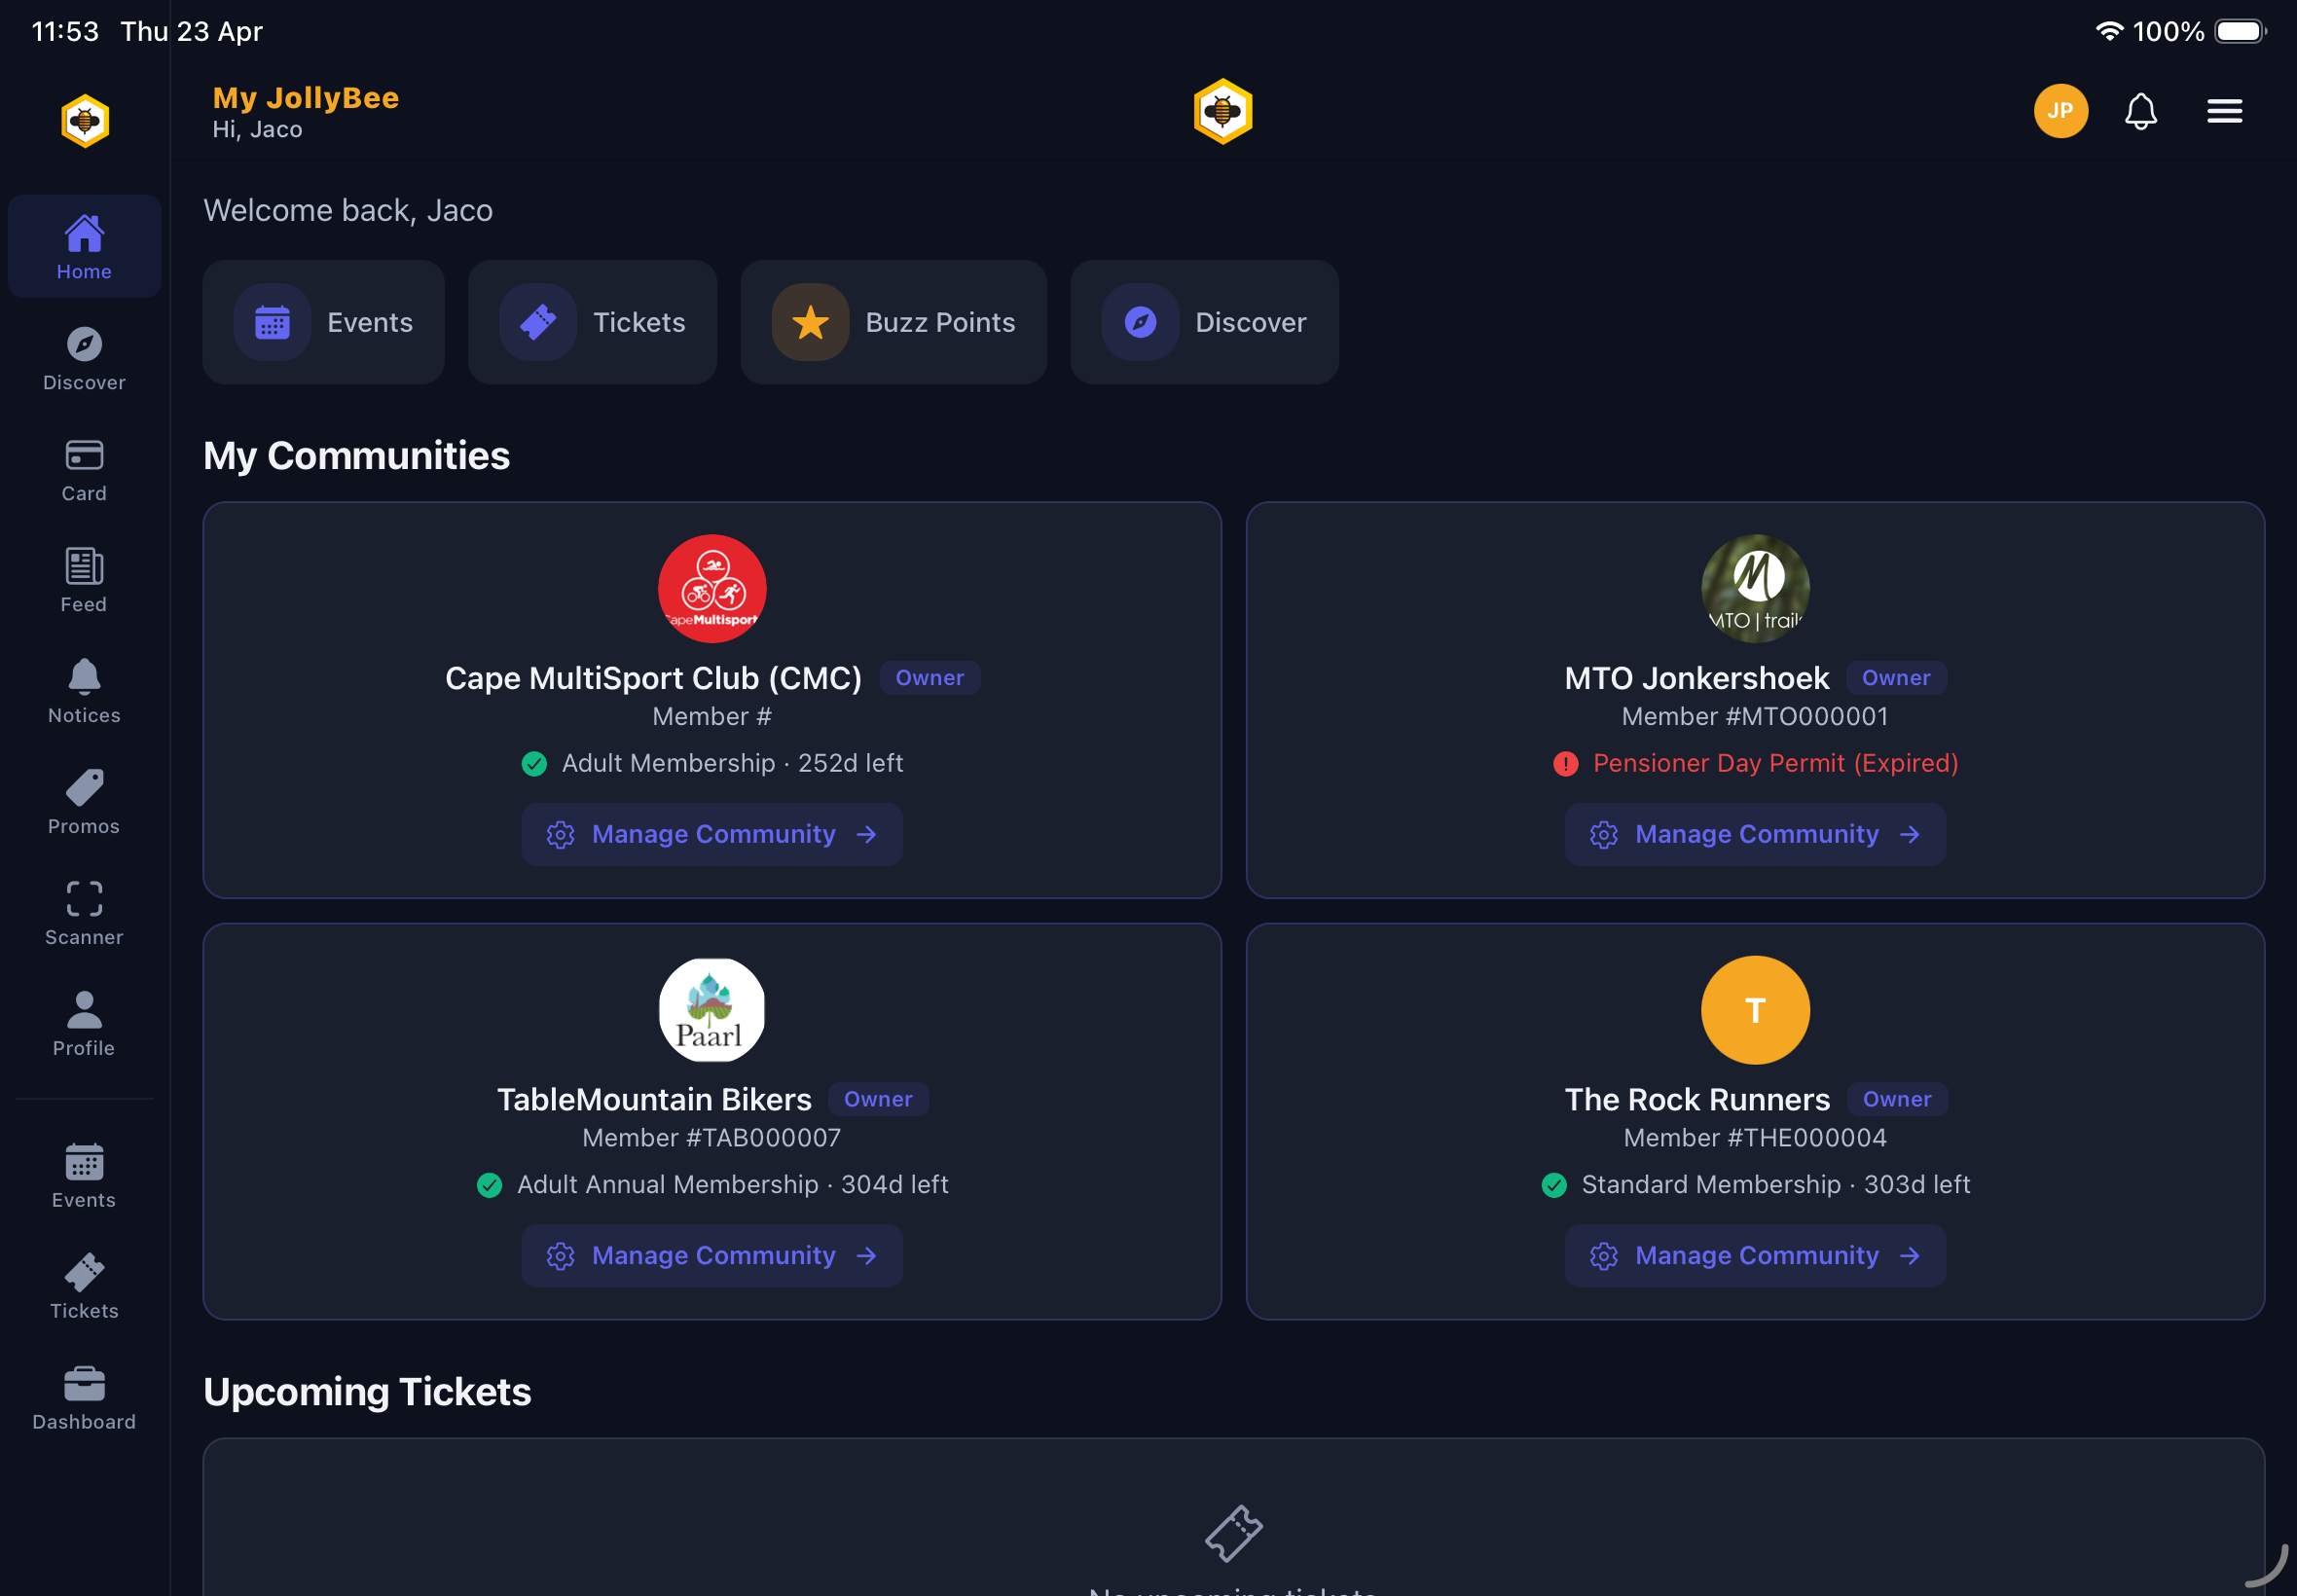Image resolution: width=2297 pixels, height=1596 pixels.
Task: Open Promos from the sidebar
Action: click(84, 800)
